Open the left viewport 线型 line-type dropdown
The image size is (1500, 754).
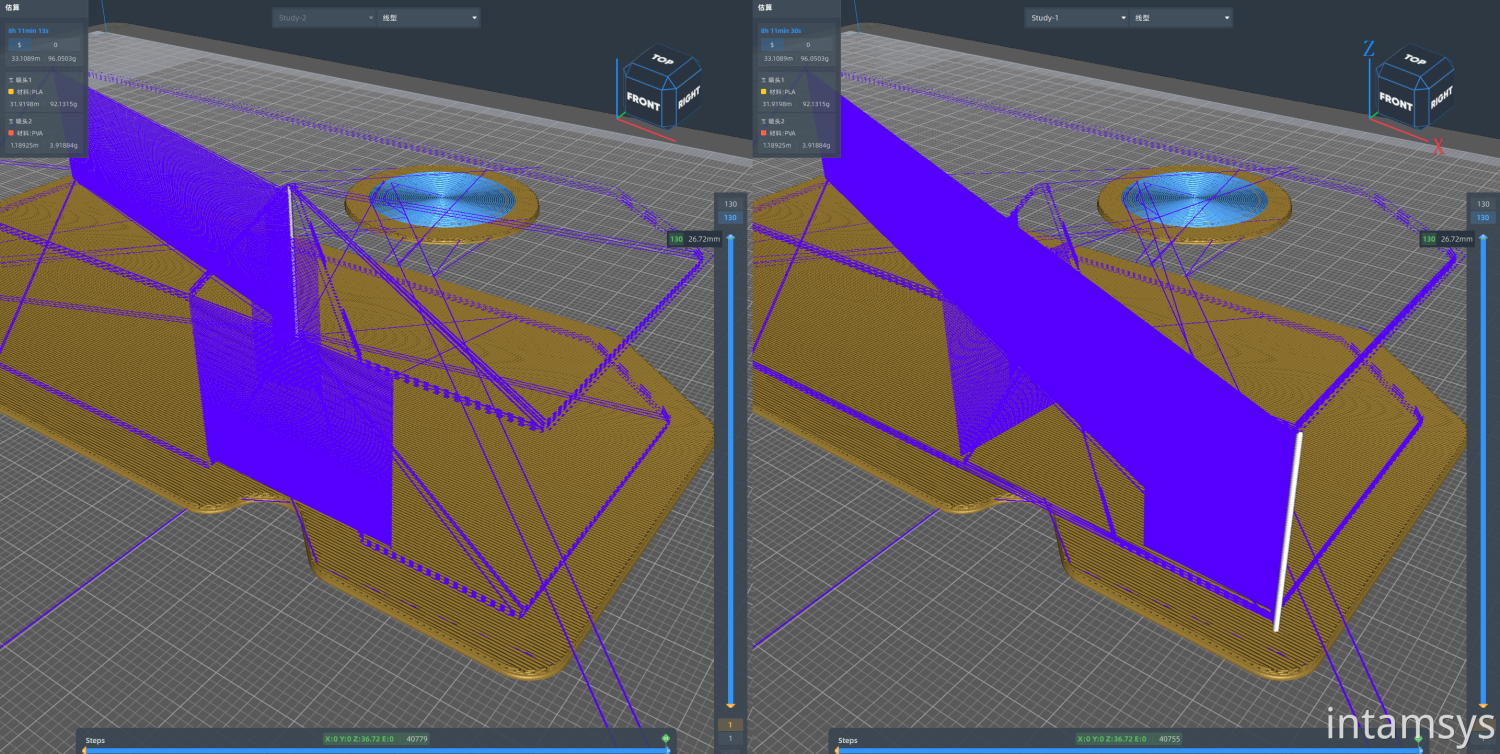(428, 17)
